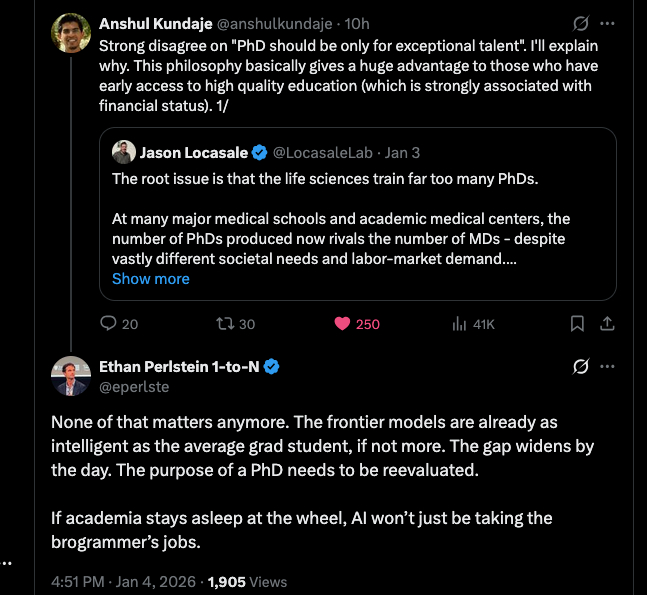View analytics showing 41K views
Screen dimensions: 647x595
tap(461, 324)
